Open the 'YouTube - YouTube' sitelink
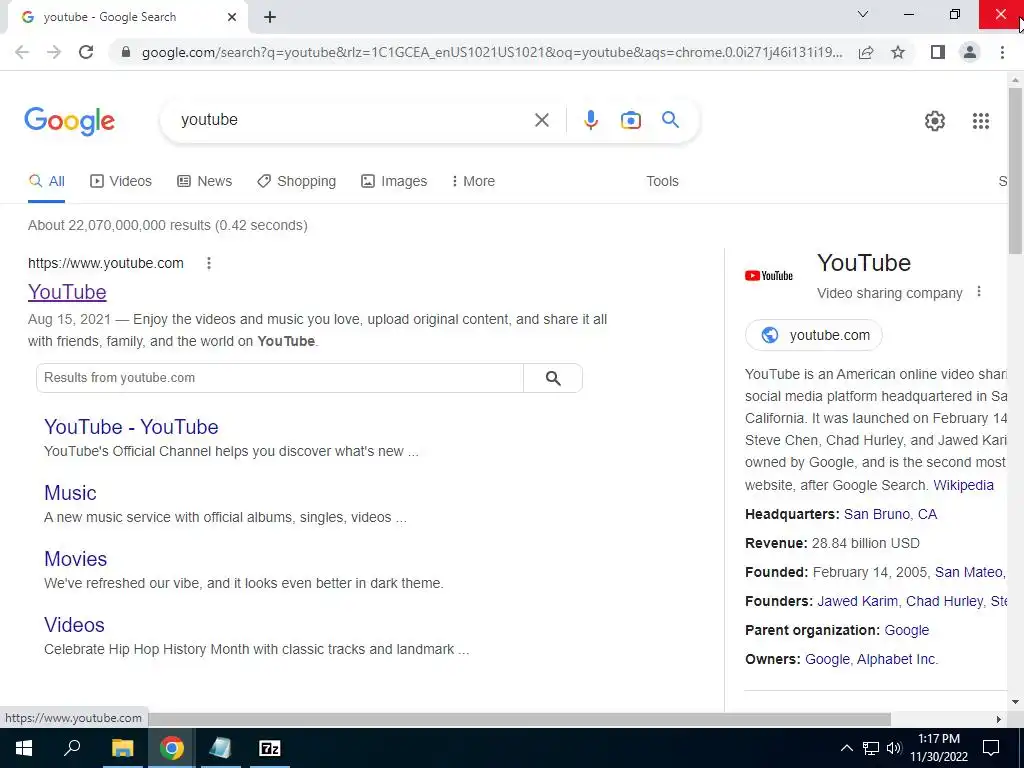 click(x=131, y=427)
